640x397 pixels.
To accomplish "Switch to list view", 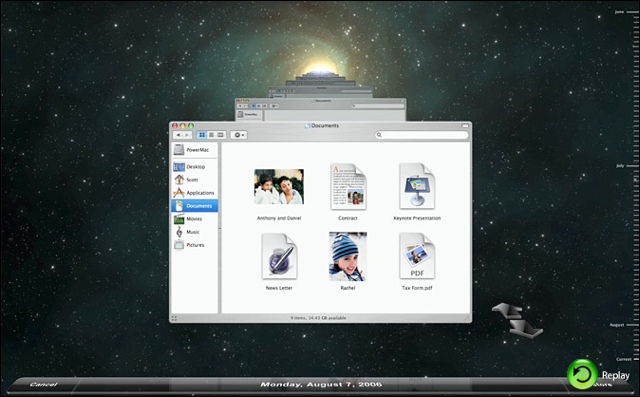I will (211, 135).
